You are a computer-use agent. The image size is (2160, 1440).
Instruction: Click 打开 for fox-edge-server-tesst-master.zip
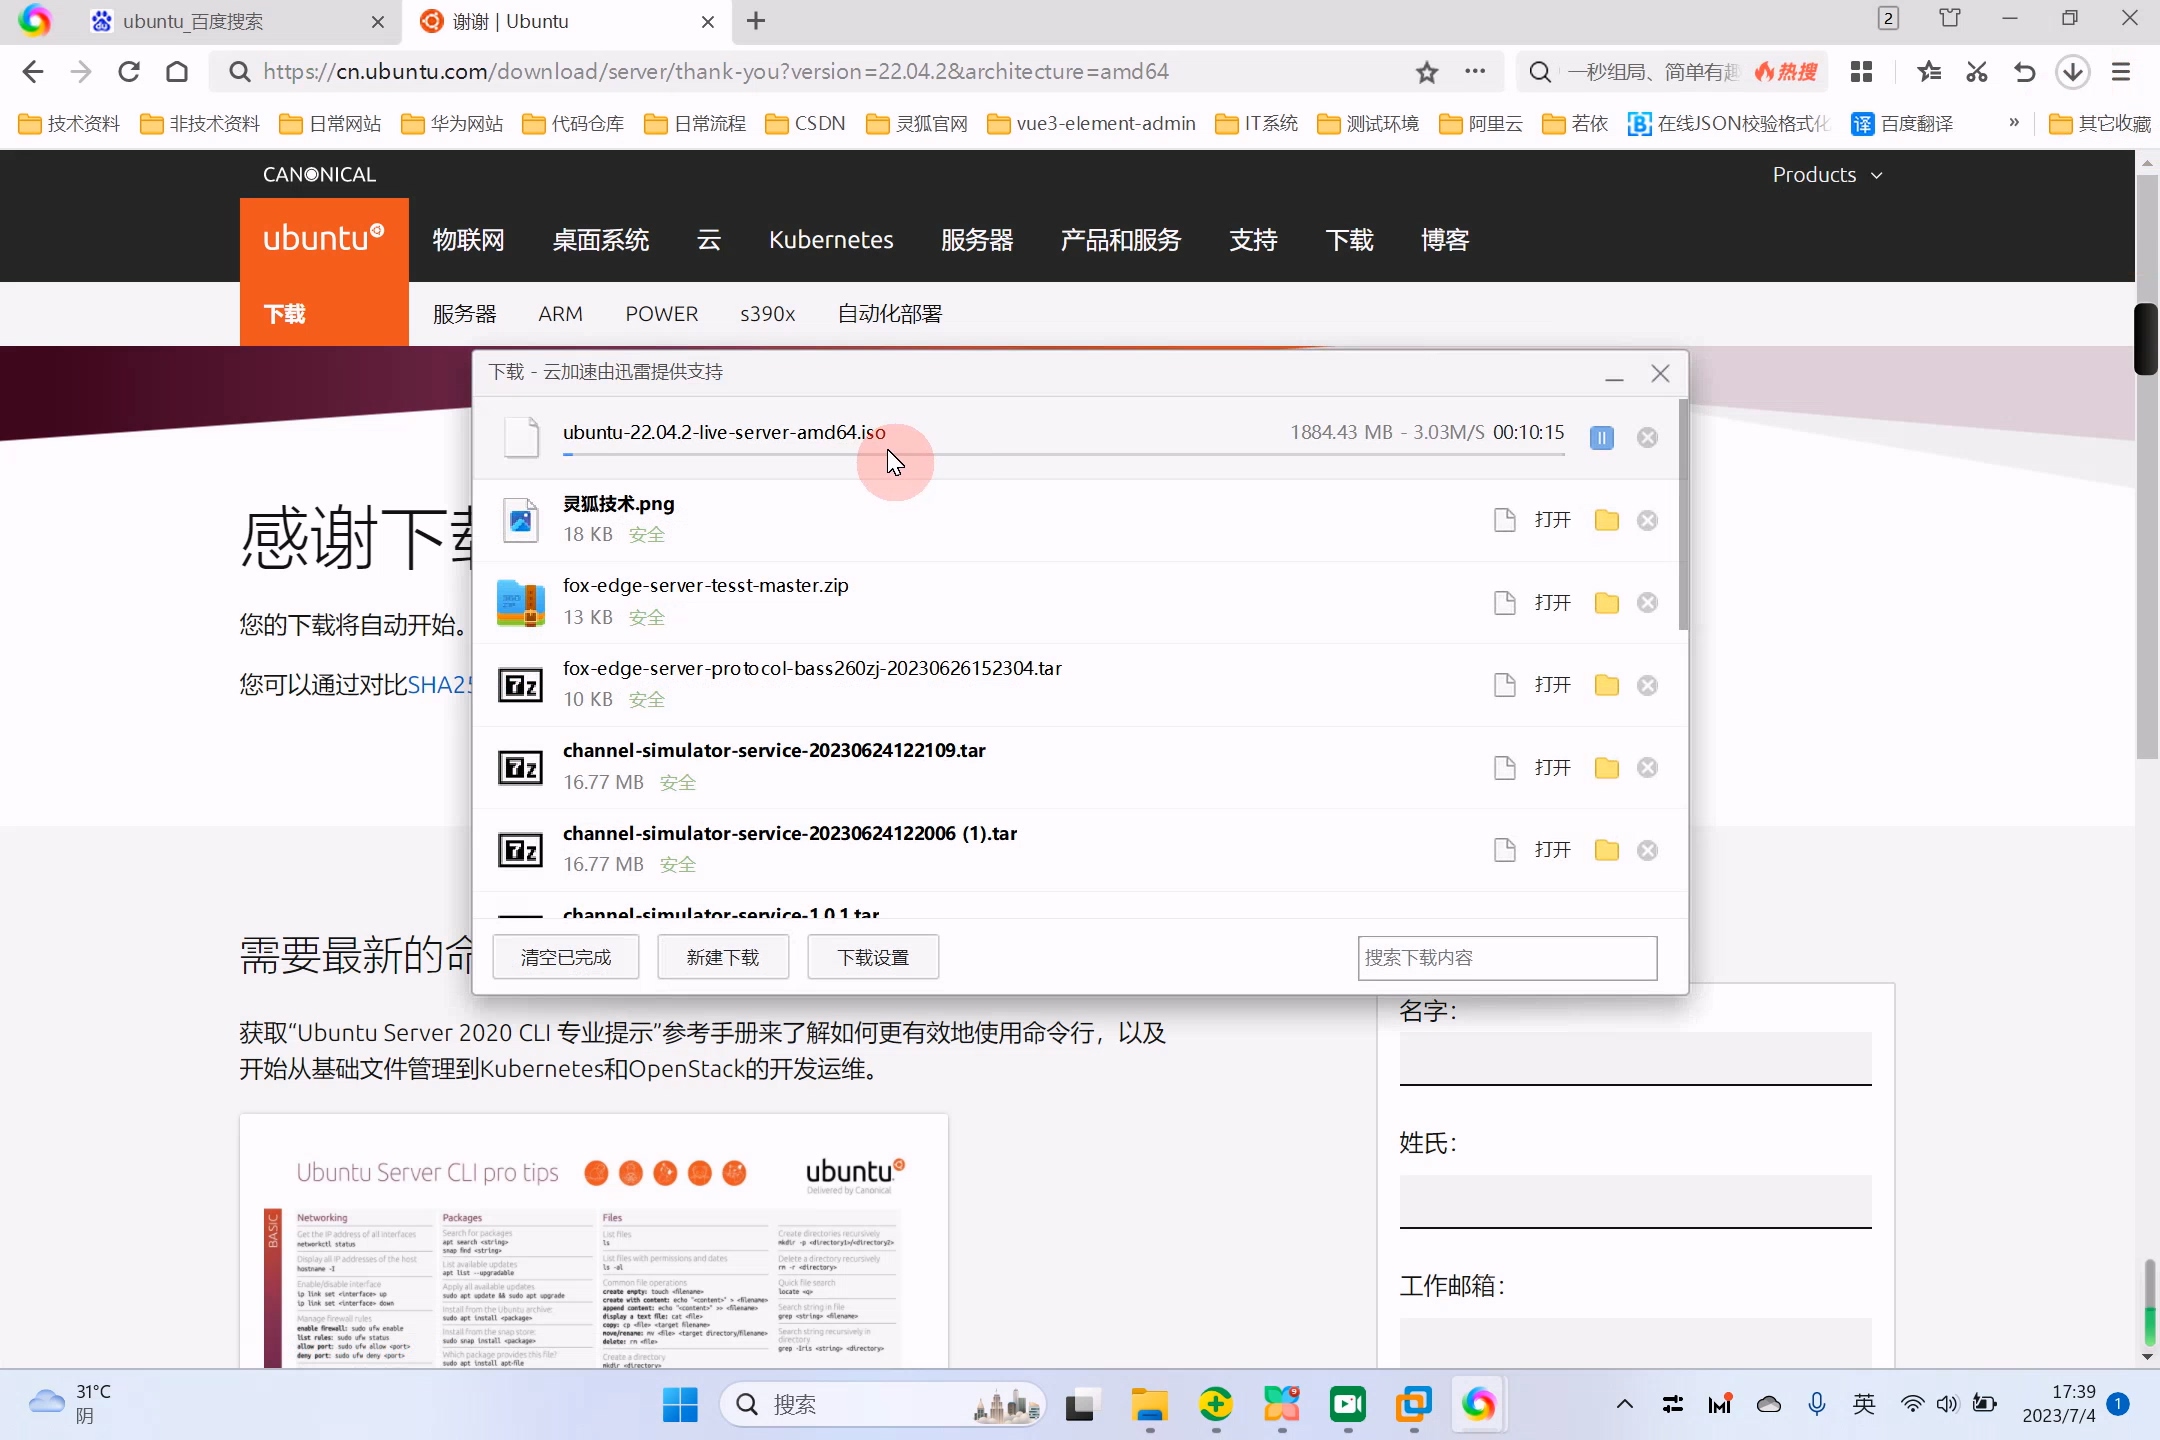(1552, 603)
